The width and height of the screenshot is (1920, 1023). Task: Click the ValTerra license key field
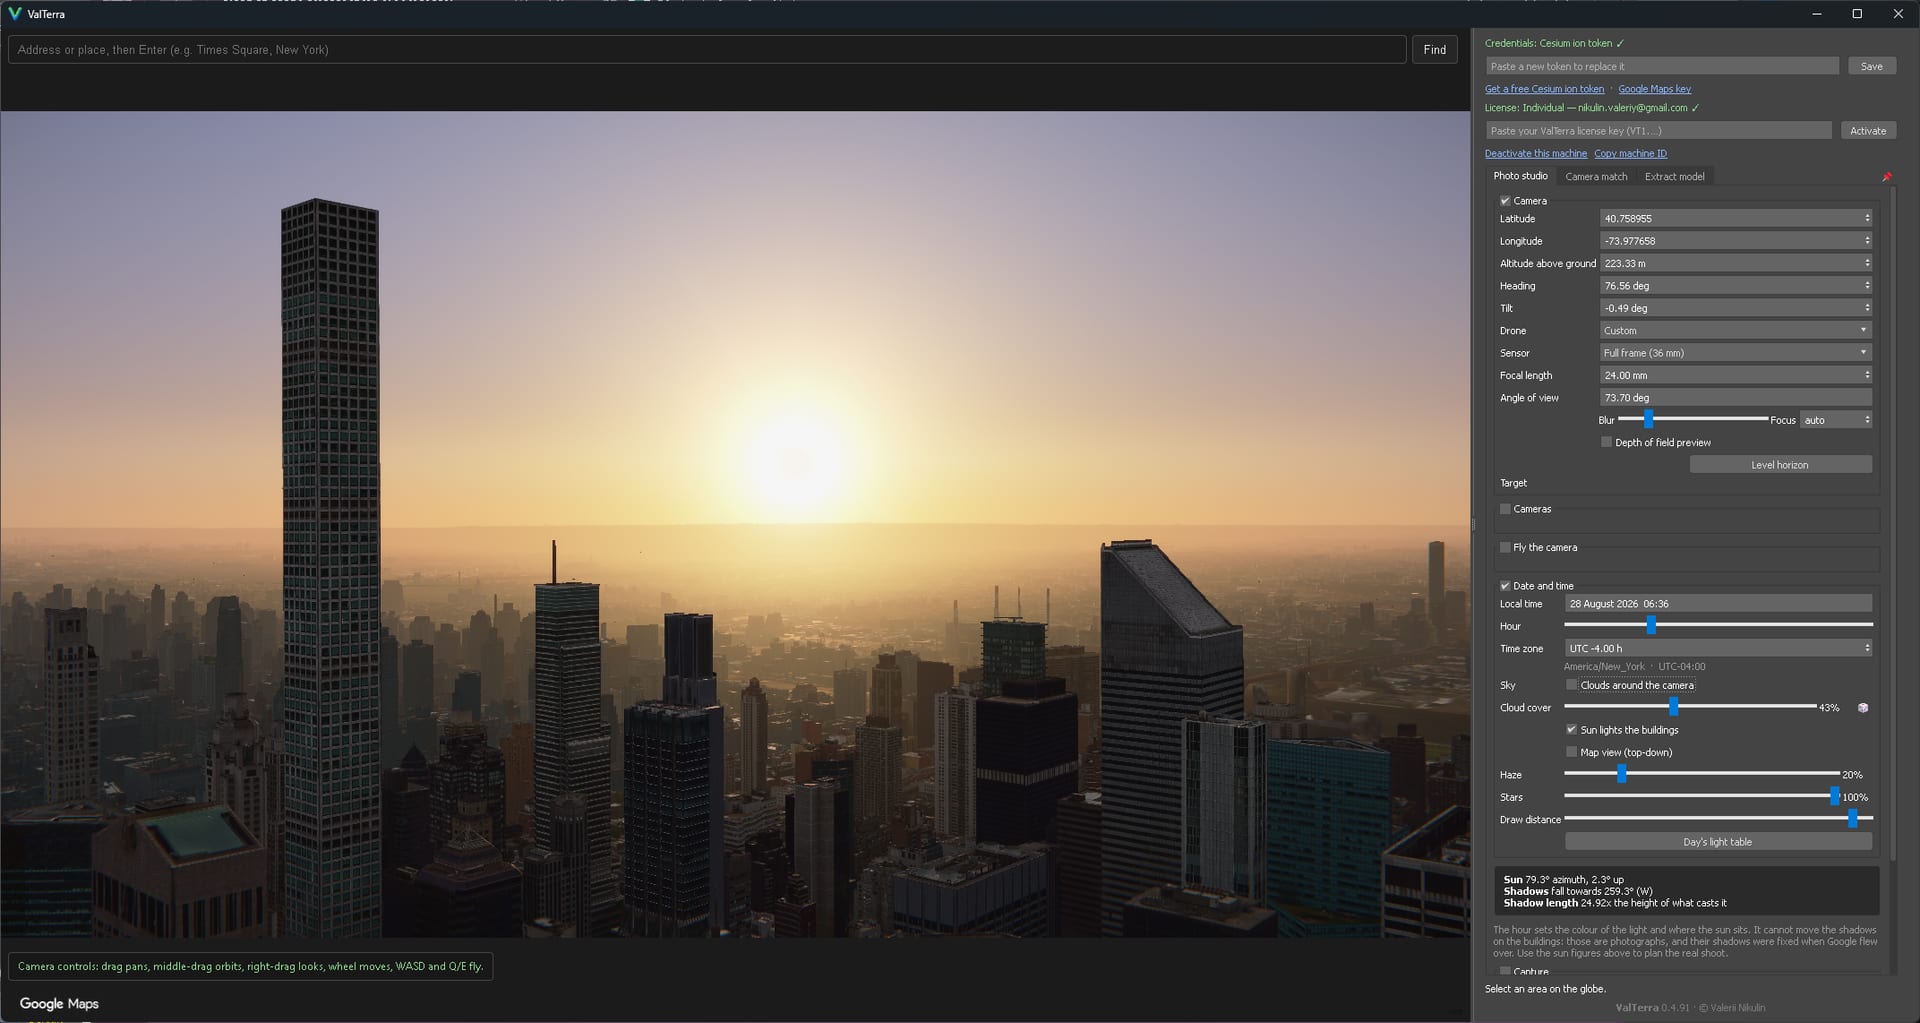click(x=1658, y=131)
